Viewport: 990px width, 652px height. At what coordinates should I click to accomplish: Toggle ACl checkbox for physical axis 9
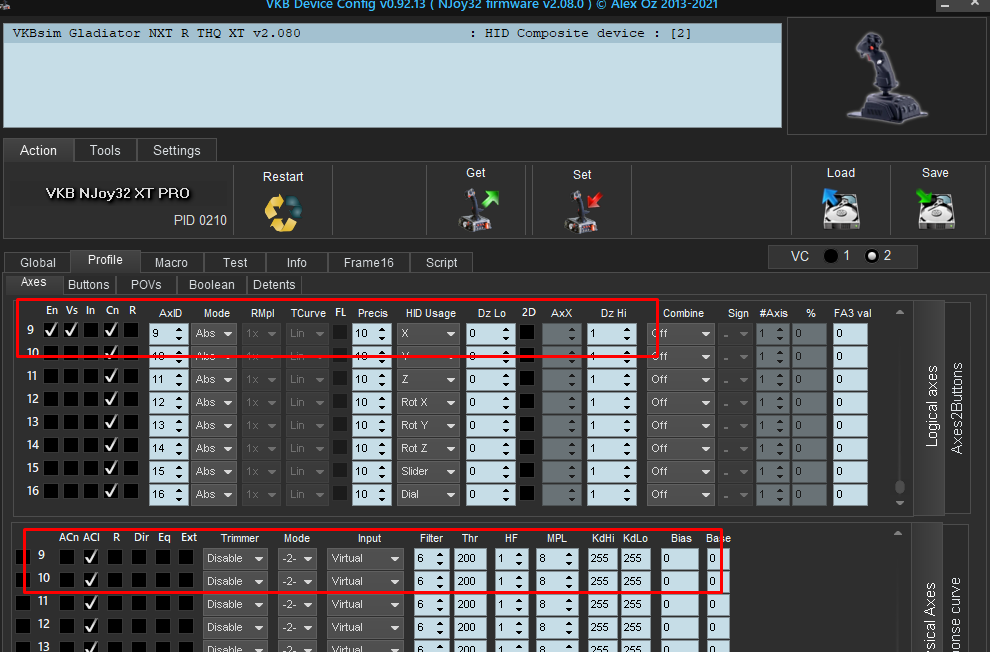click(x=91, y=557)
